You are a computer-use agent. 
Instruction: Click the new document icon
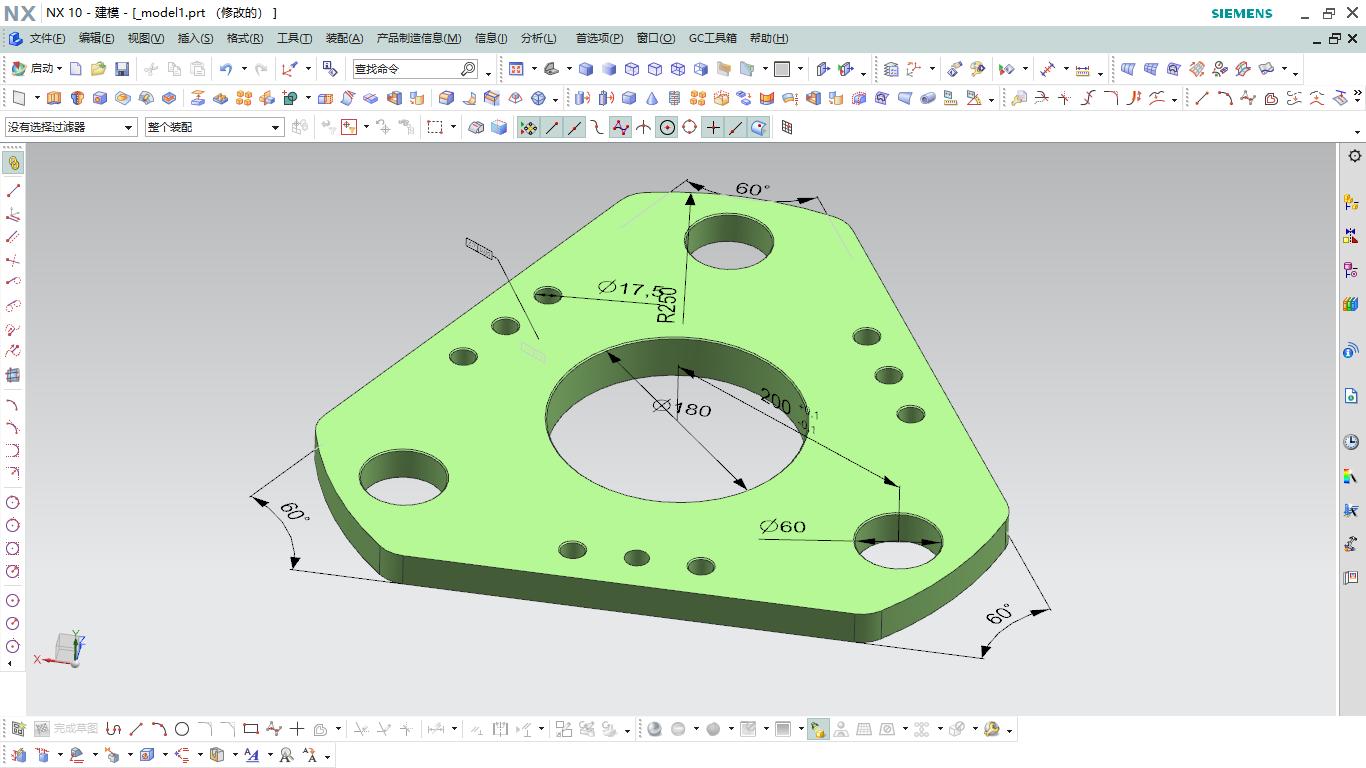[x=76, y=69]
